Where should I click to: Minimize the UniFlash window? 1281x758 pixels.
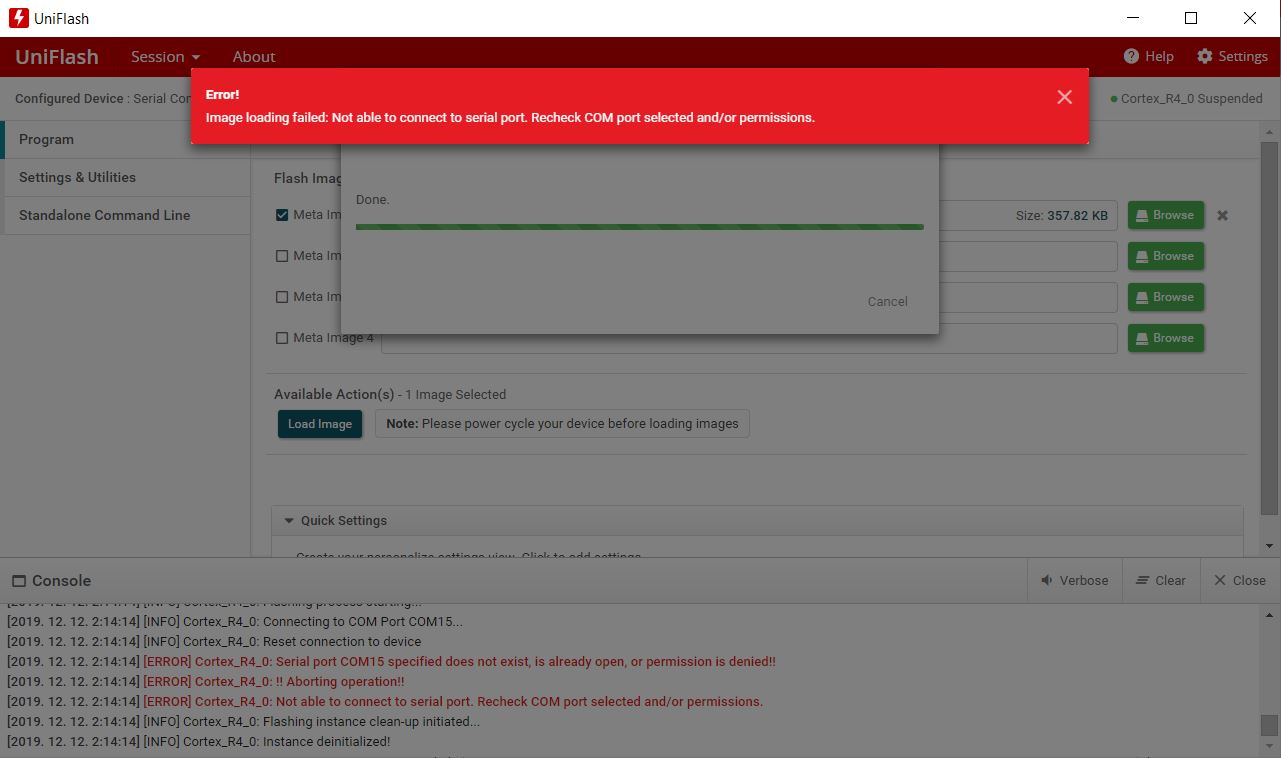click(x=1133, y=18)
